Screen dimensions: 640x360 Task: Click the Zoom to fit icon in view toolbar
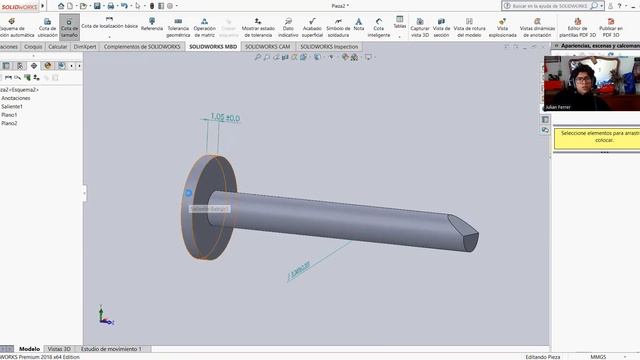pos(258,57)
